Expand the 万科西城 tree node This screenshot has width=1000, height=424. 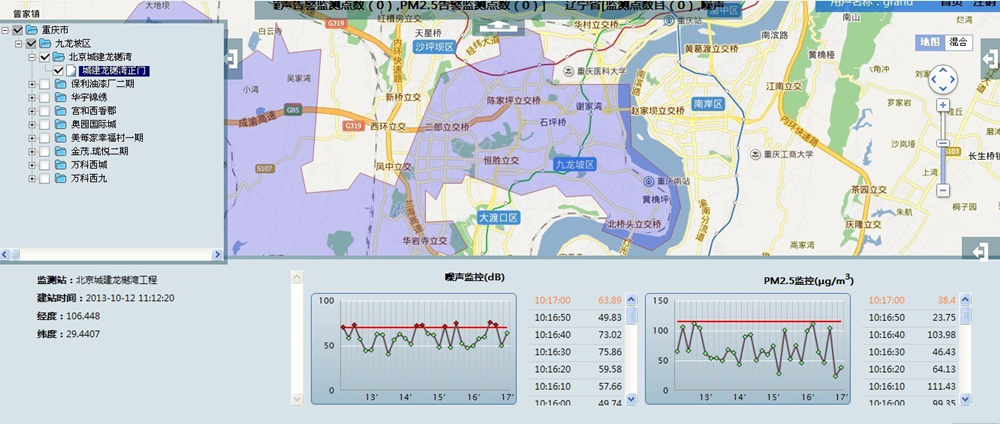coord(32,164)
